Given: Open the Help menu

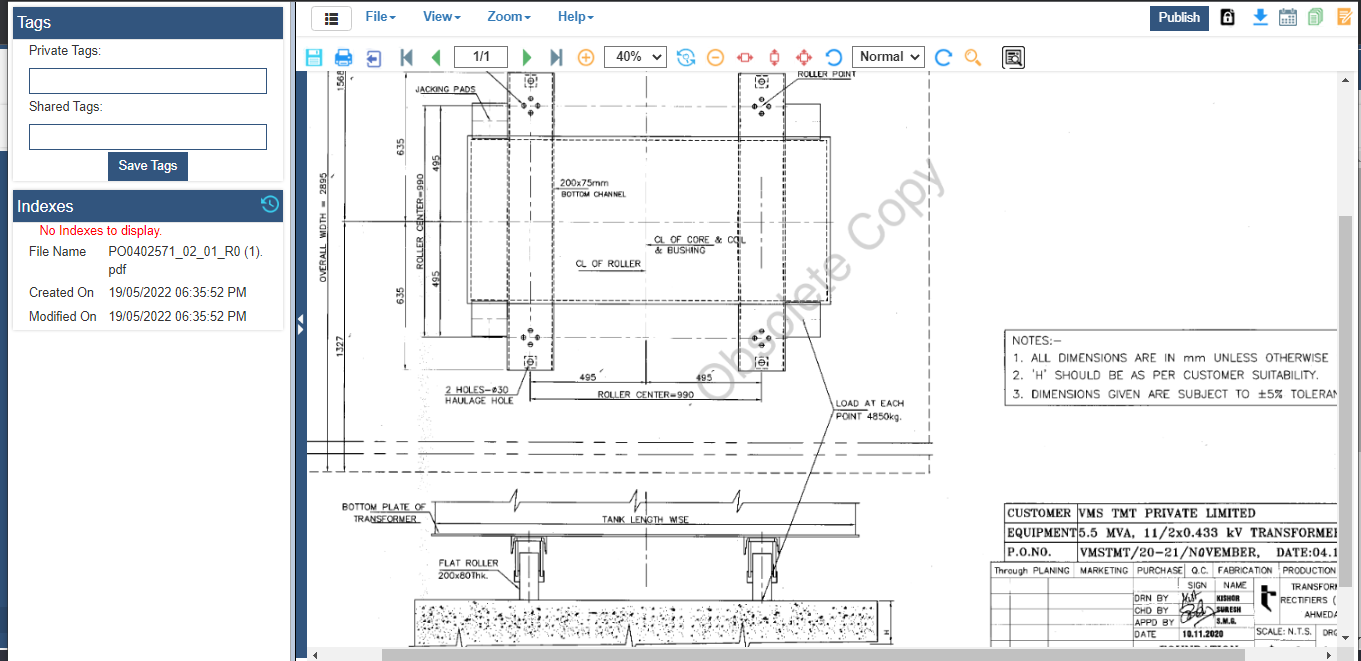Looking at the screenshot, I should [x=575, y=17].
